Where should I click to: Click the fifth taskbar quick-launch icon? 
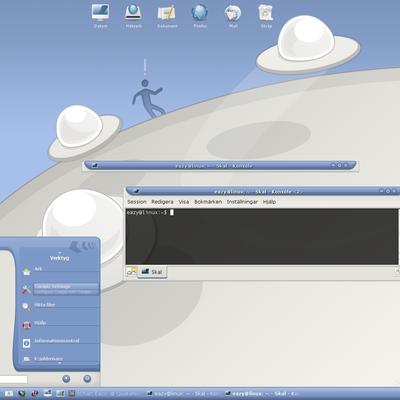pyautogui.click(x=60, y=394)
